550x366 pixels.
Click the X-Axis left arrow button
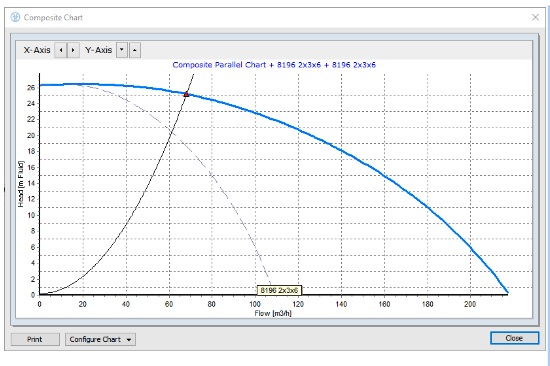pyautogui.click(x=61, y=50)
